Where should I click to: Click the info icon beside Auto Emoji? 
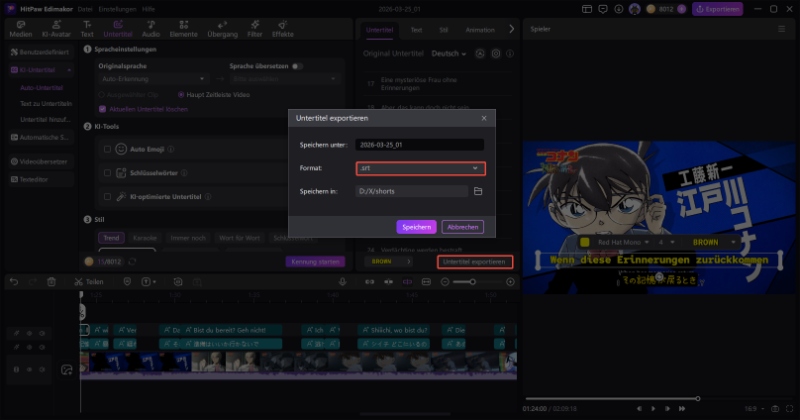pyautogui.click(x=171, y=149)
